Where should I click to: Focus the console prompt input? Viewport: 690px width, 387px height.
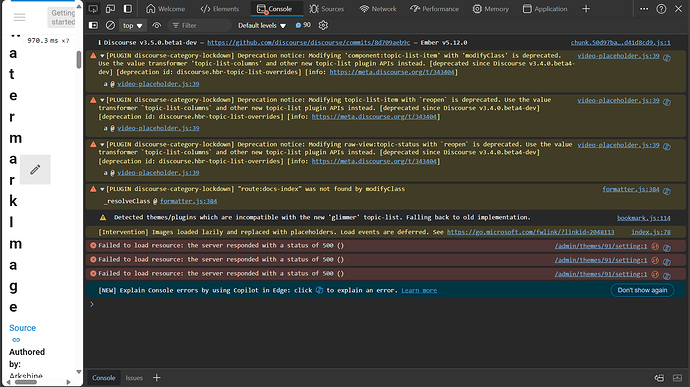(387, 304)
